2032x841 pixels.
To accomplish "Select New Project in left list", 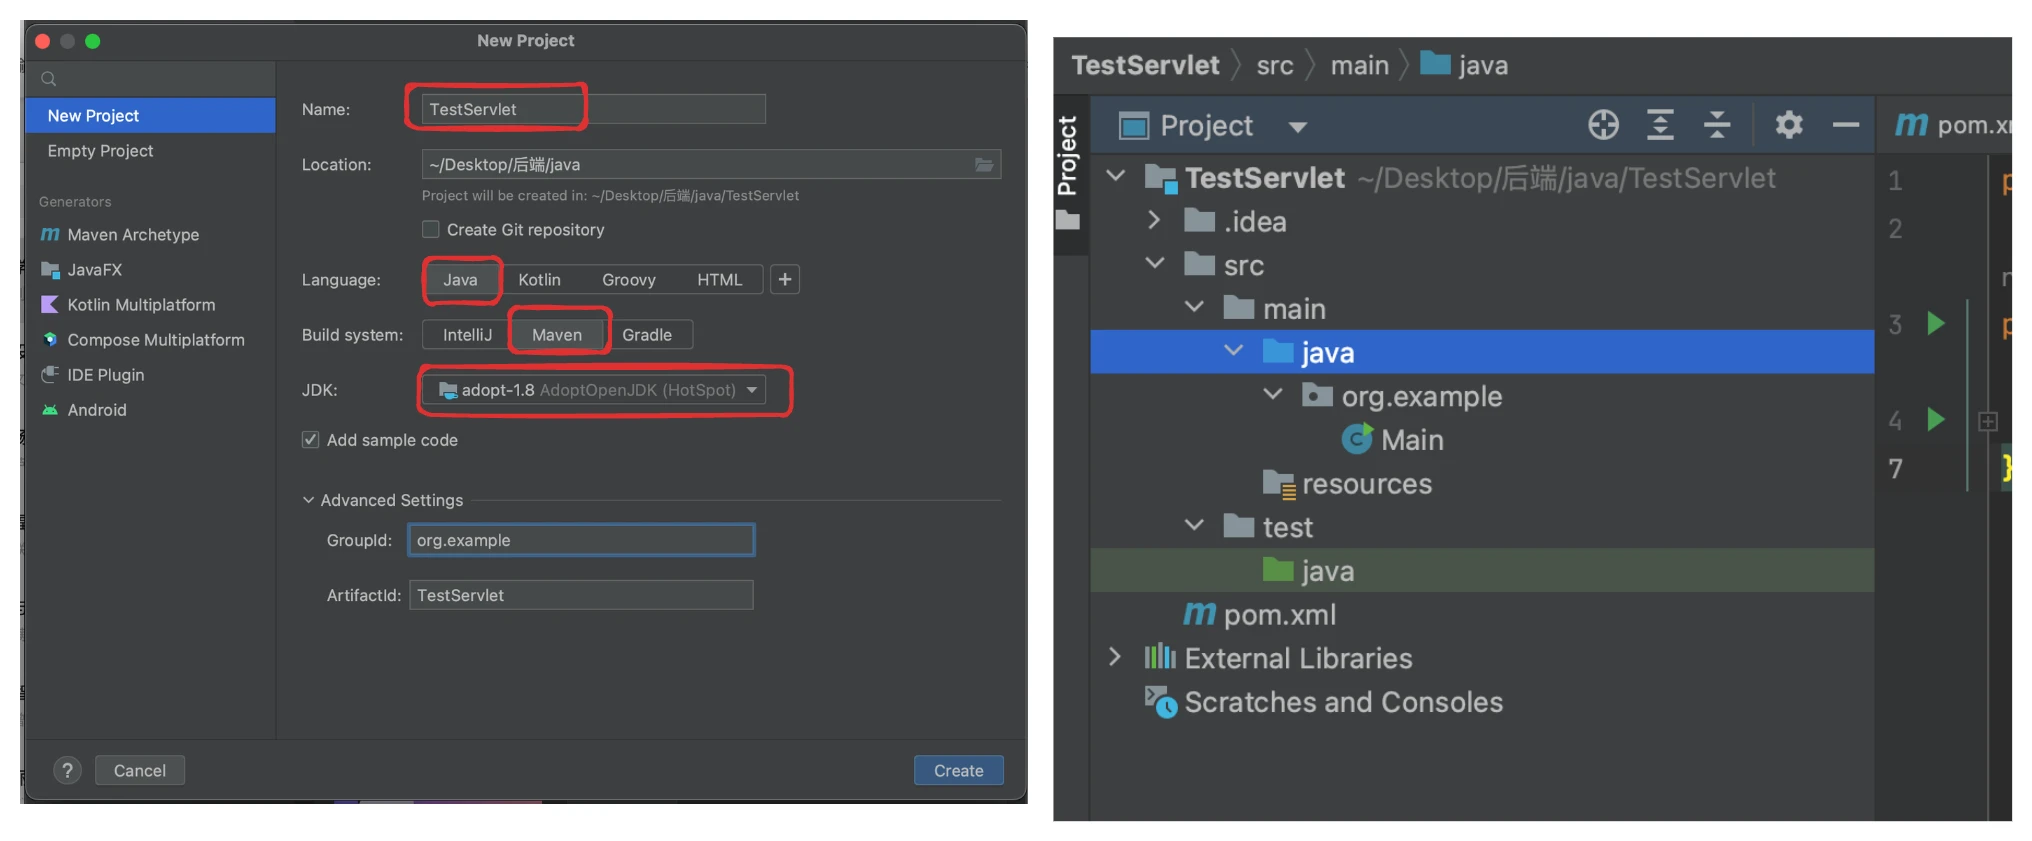I will (150, 115).
